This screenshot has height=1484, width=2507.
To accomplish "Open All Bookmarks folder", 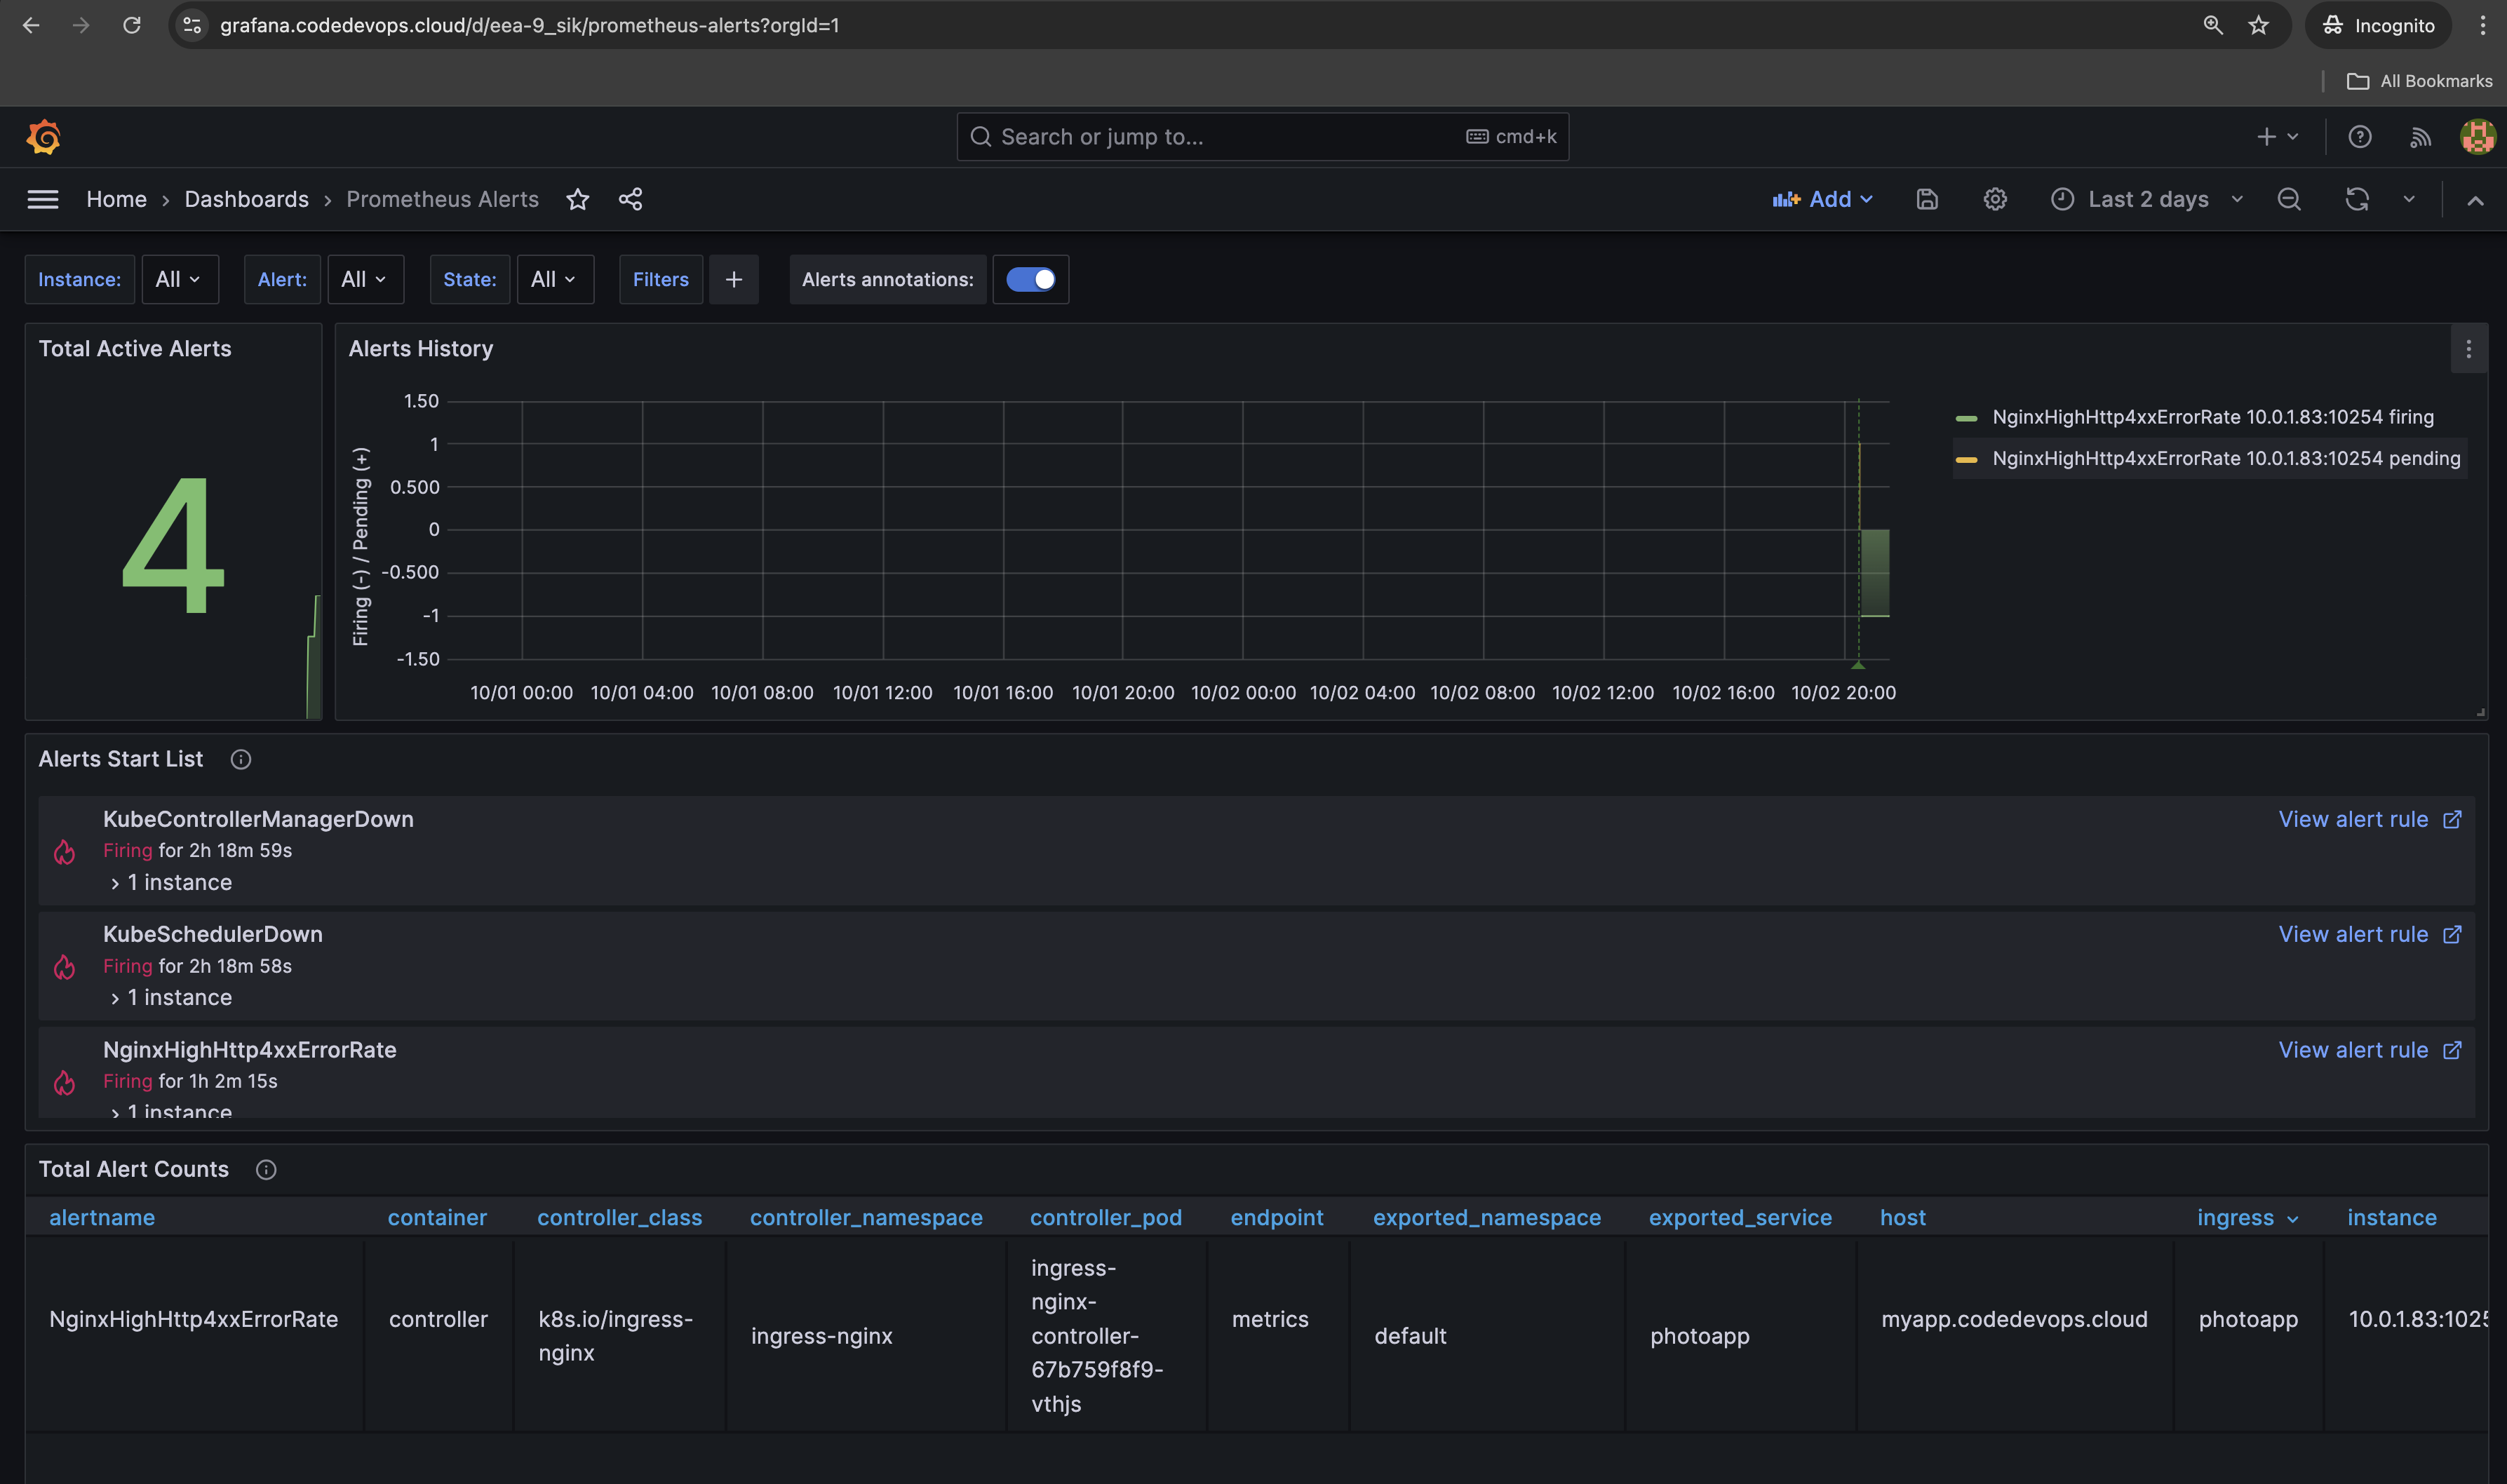I will [2419, 81].
